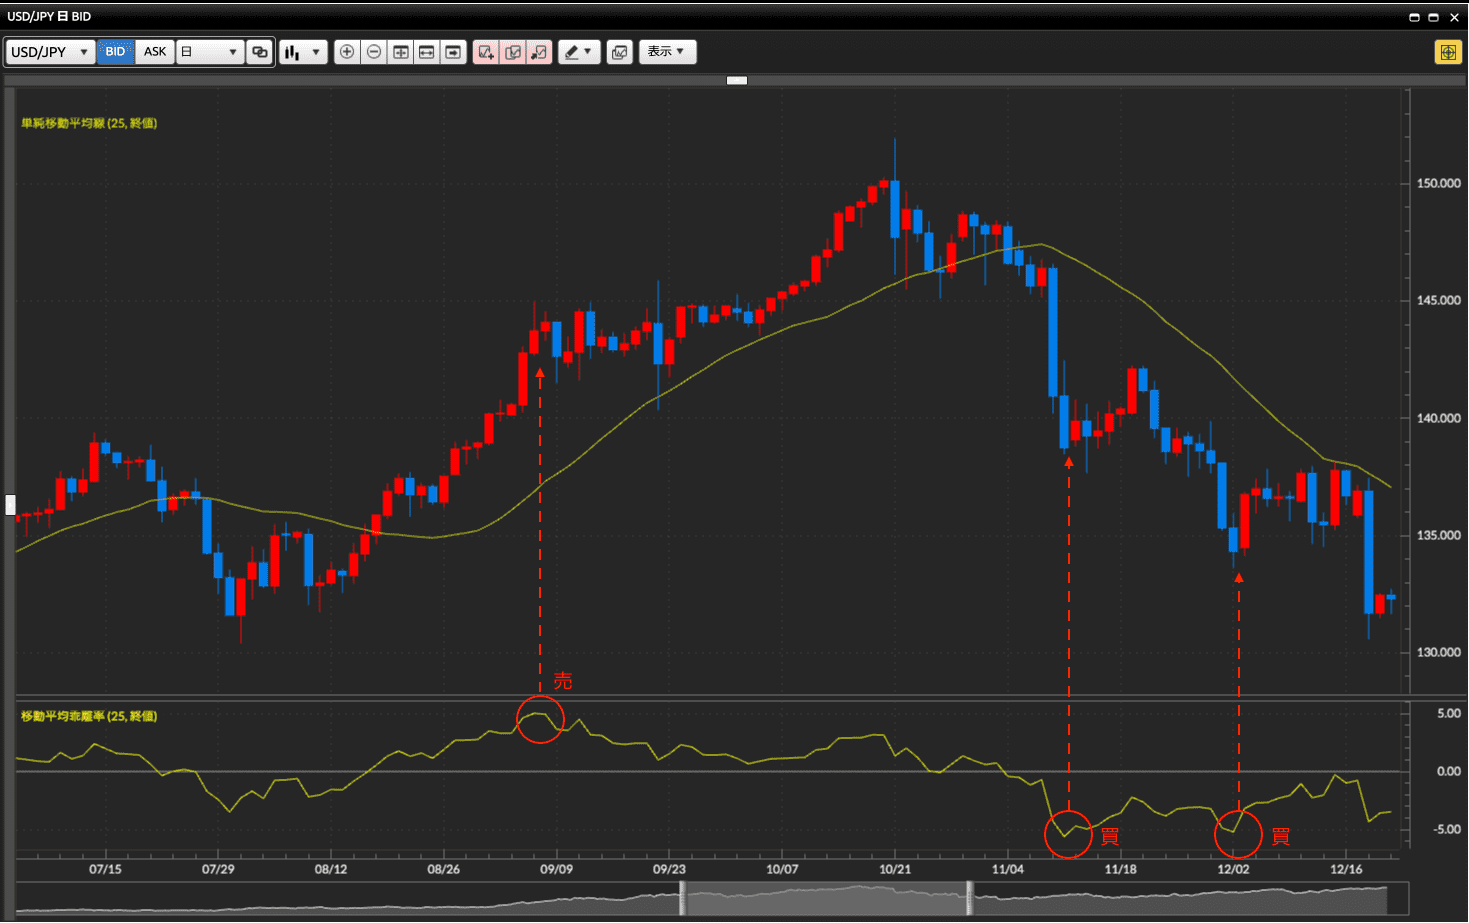Click the 135.000 price axis label

click(x=1438, y=535)
